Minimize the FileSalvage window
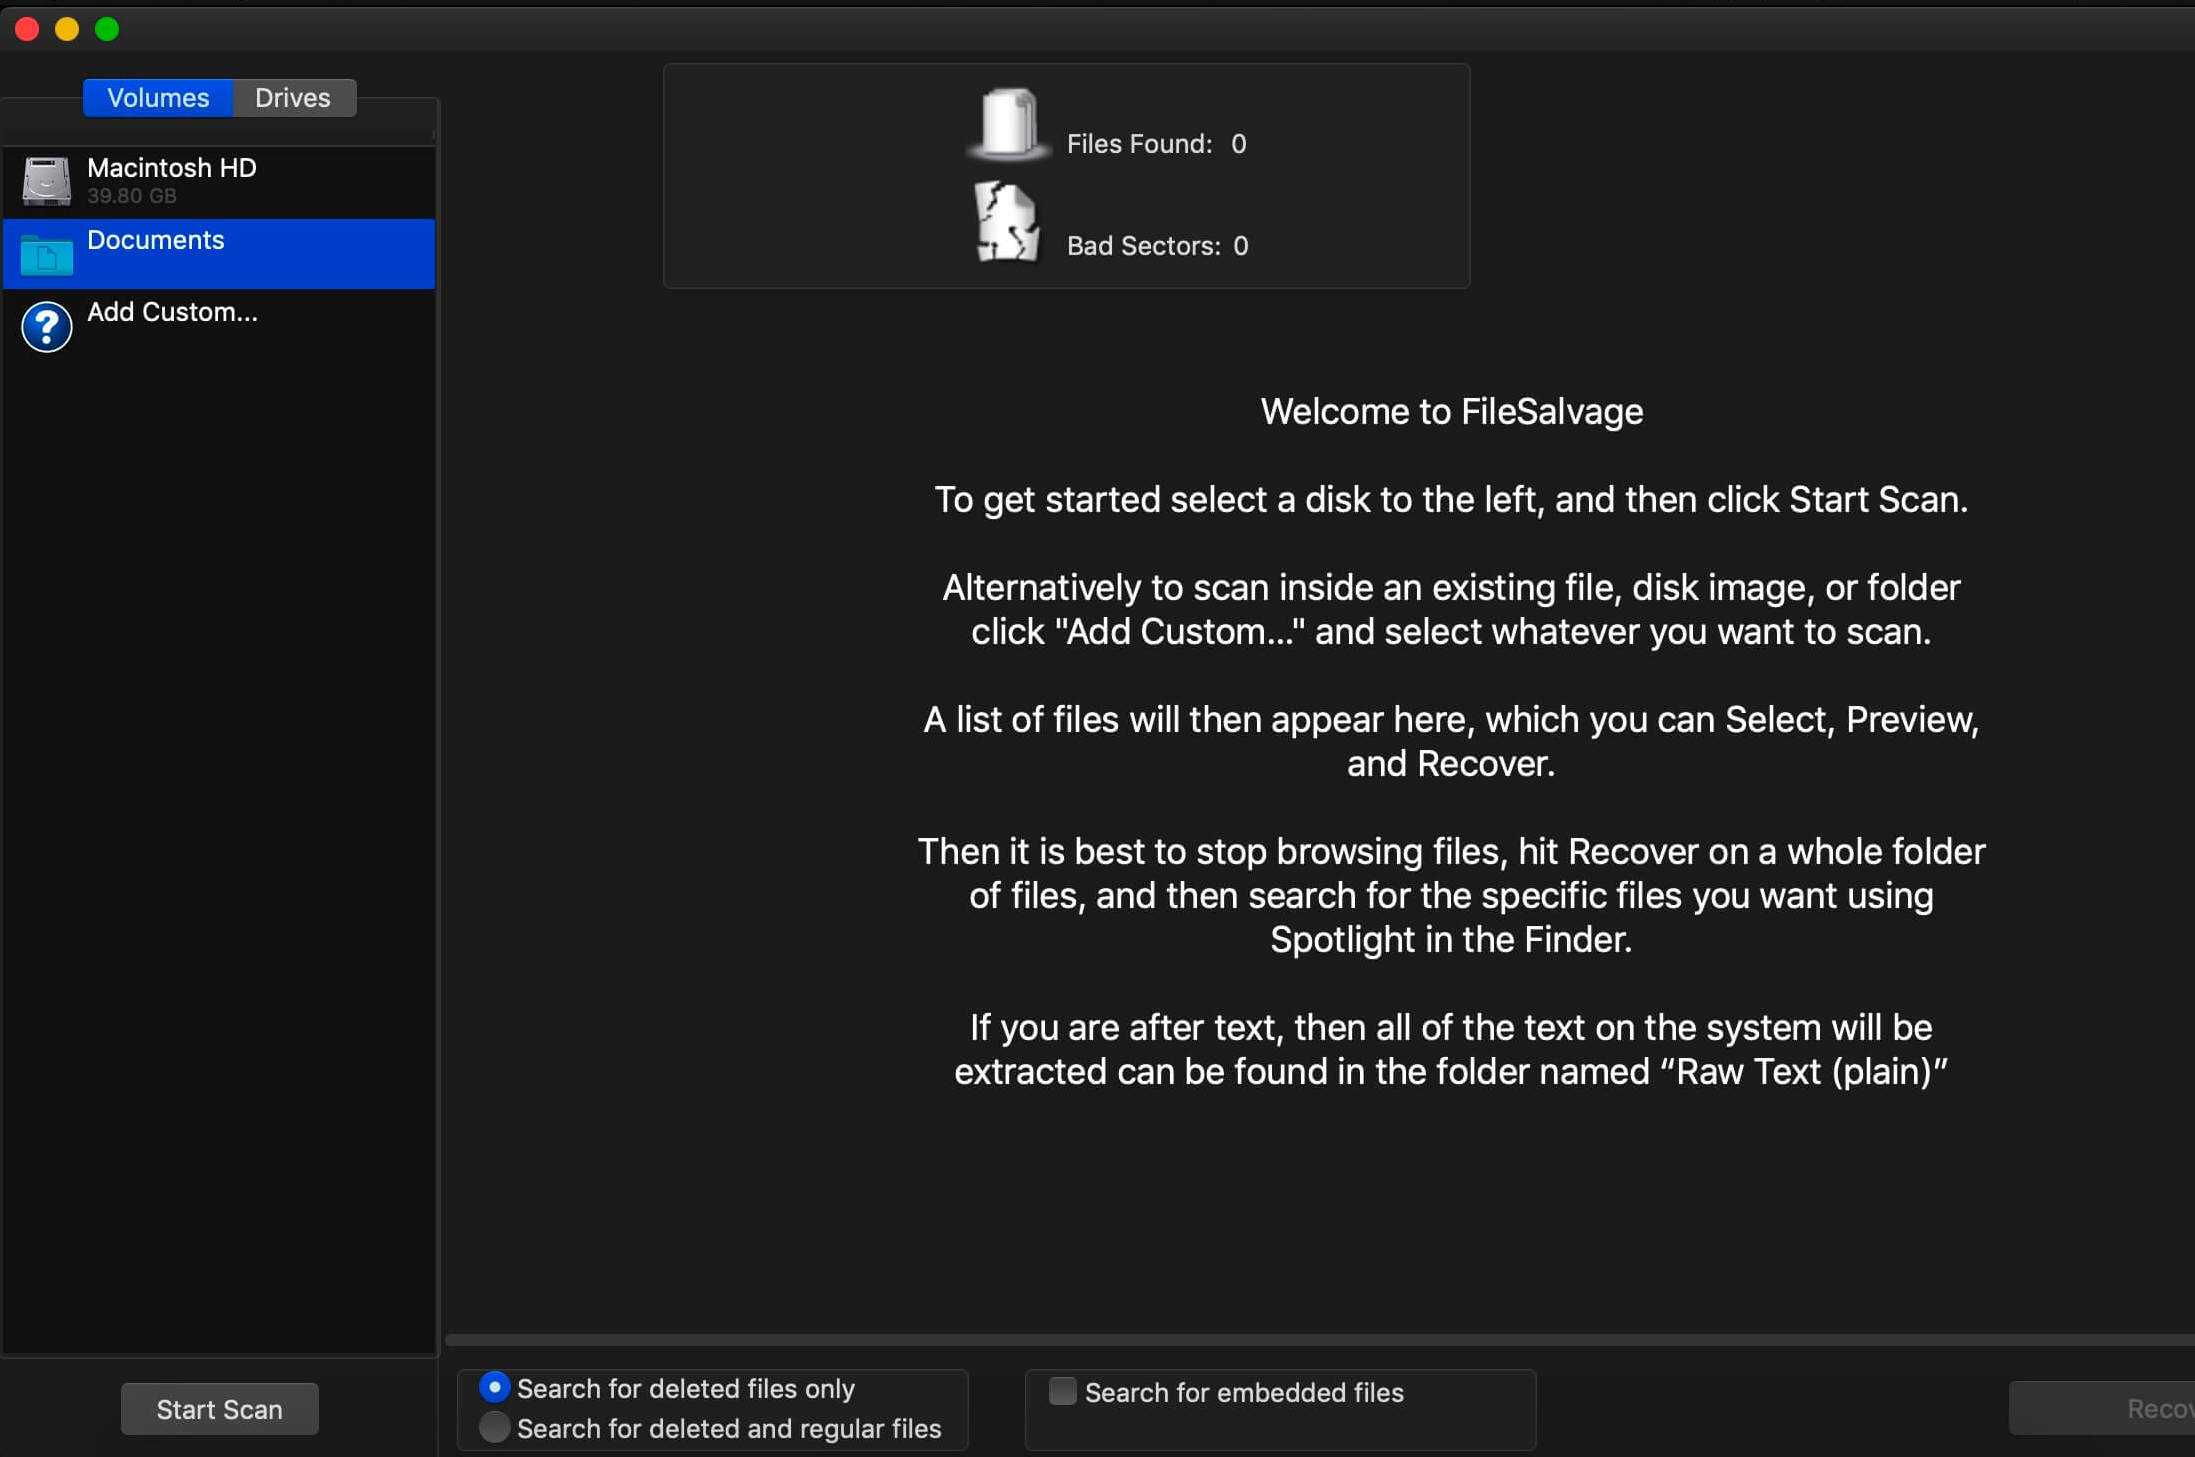 point(67,29)
